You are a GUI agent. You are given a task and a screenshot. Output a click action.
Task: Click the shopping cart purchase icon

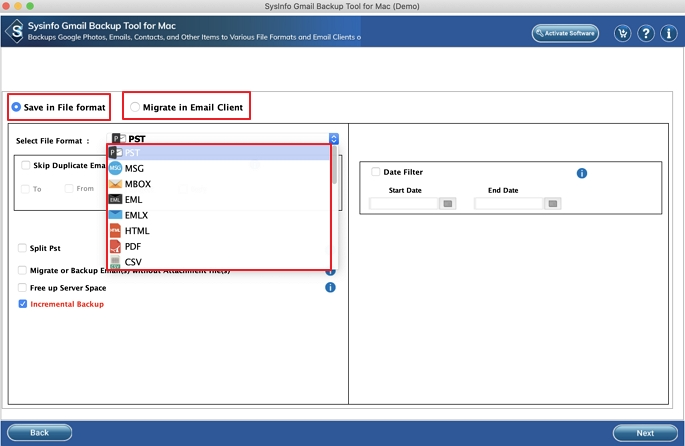(623, 33)
